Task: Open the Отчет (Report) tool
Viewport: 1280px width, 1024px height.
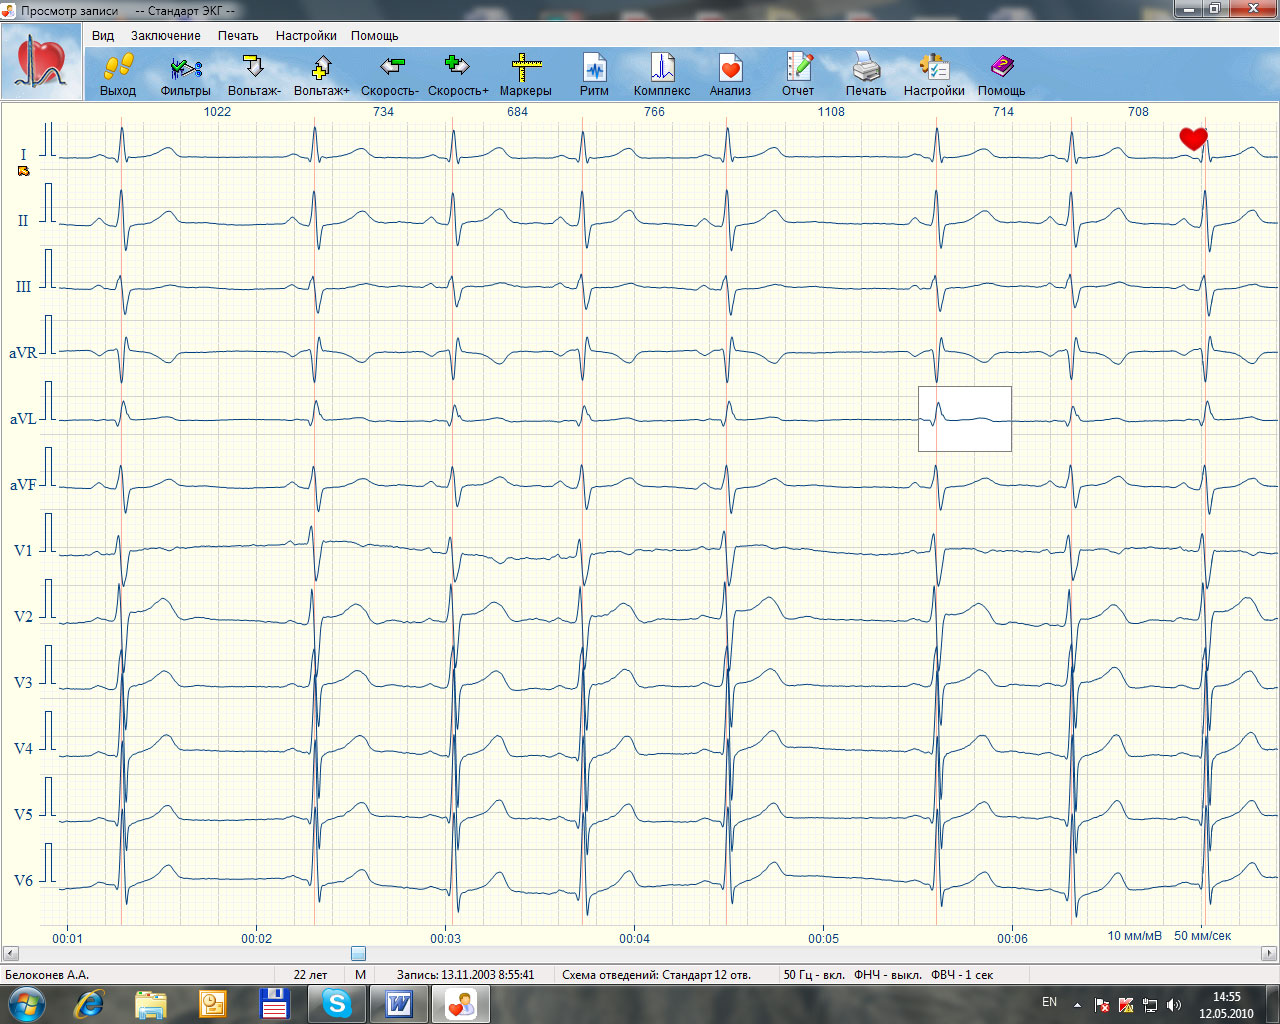Action: point(798,69)
